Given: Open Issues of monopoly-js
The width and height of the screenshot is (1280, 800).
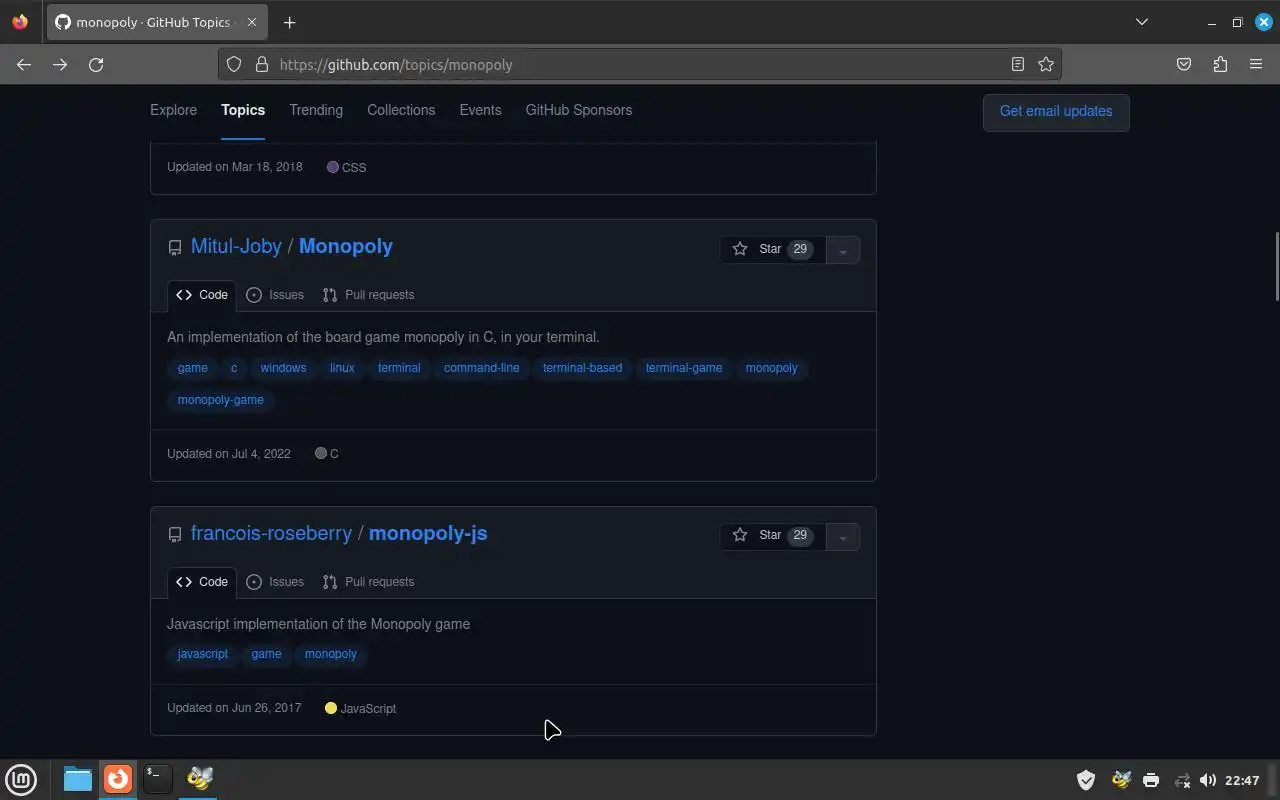Looking at the screenshot, I should tap(275, 582).
